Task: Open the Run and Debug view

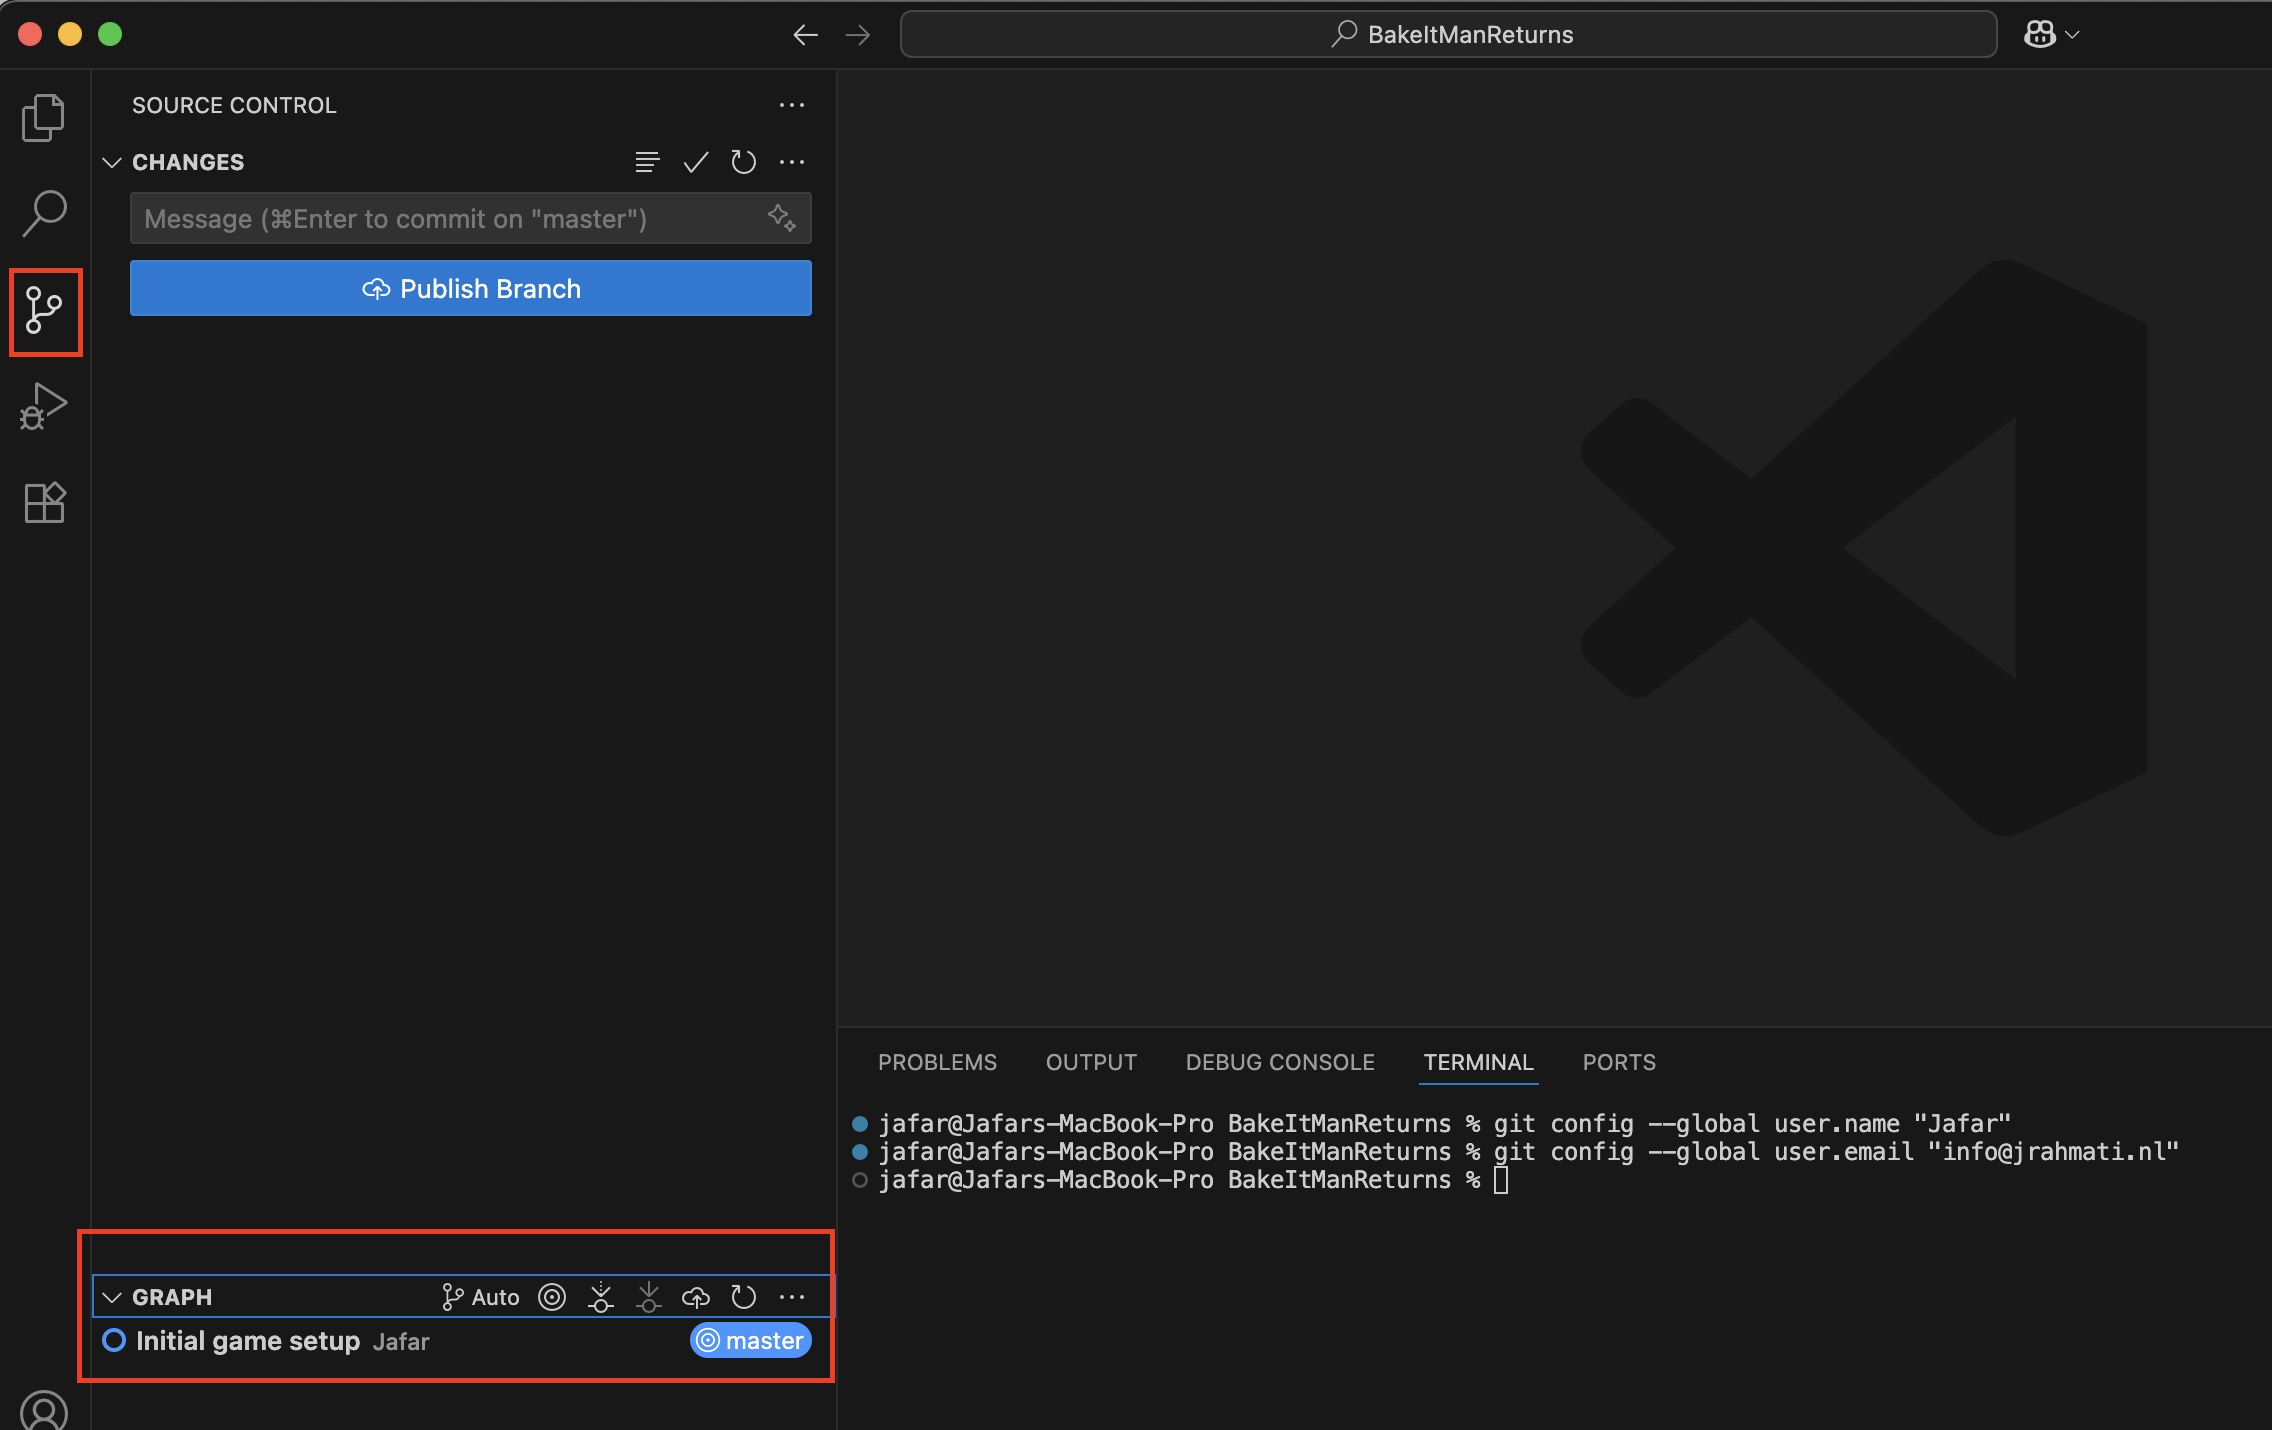Action: pos(44,407)
